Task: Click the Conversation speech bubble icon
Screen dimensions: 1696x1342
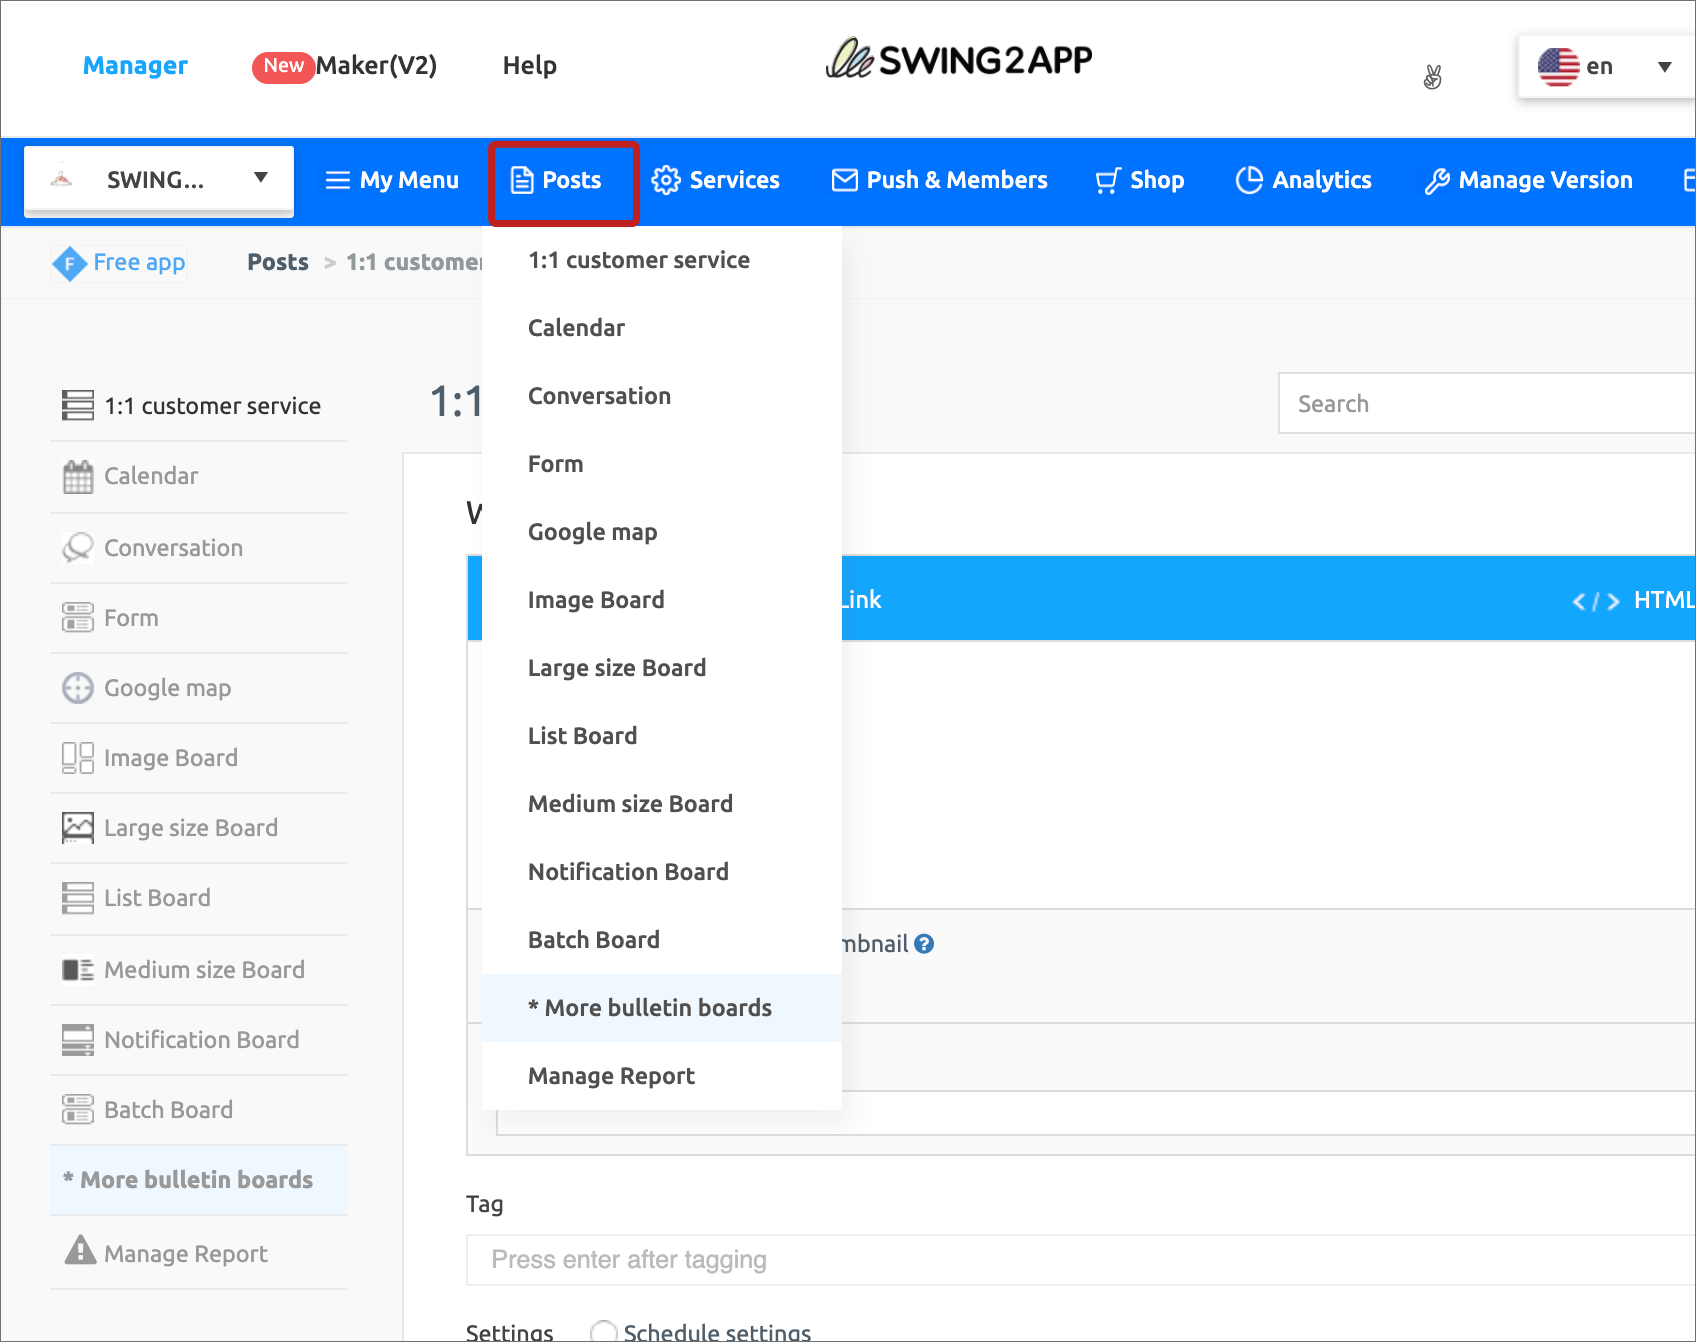Action: (78, 548)
